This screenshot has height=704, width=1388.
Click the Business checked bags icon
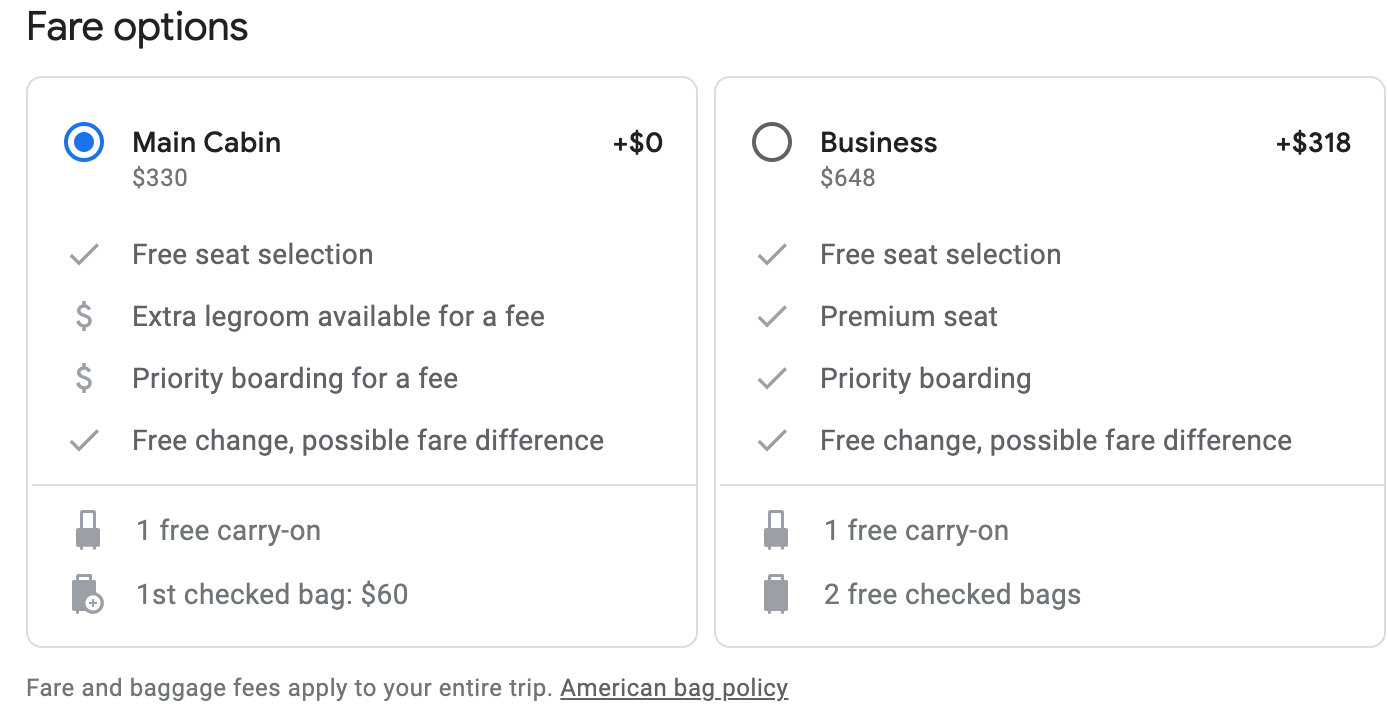pos(775,594)
